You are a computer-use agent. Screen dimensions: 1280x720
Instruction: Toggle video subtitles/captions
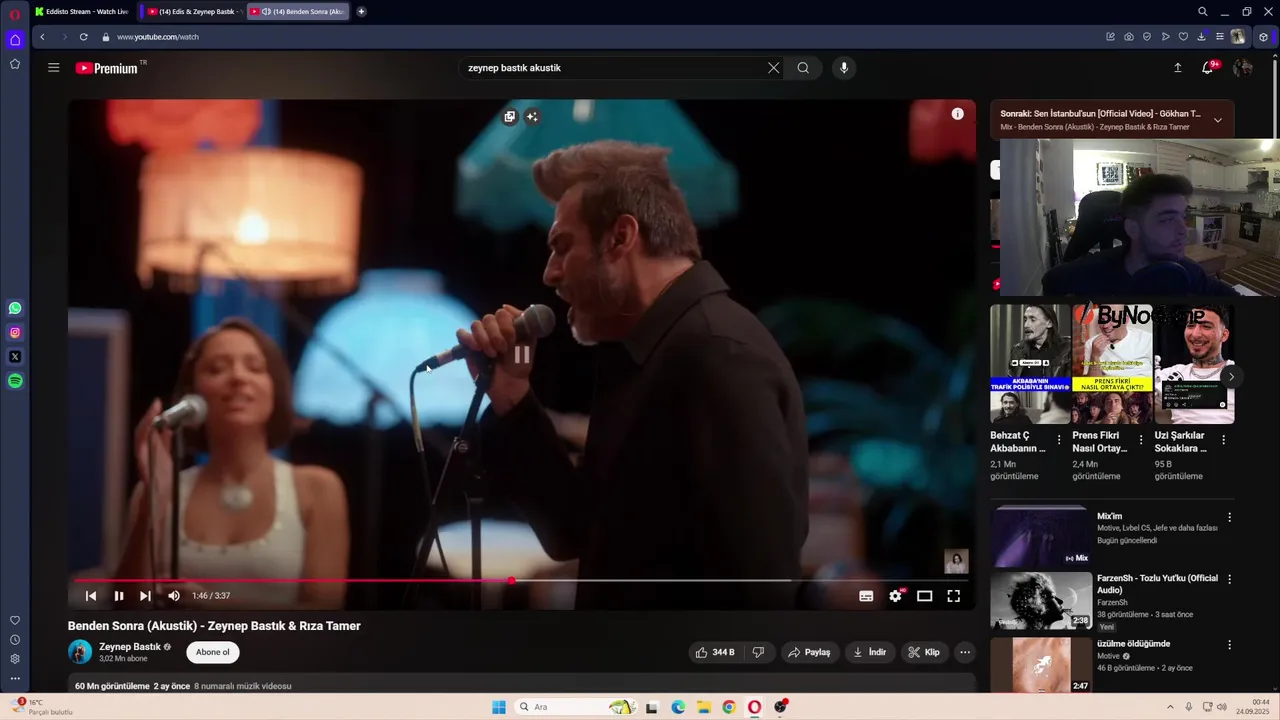(x=866, y=596)
